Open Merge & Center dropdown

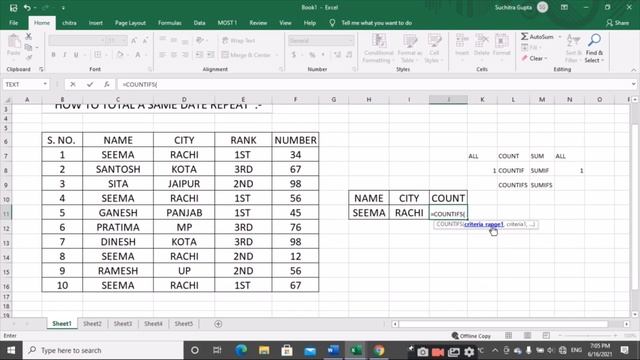(277, 55)
